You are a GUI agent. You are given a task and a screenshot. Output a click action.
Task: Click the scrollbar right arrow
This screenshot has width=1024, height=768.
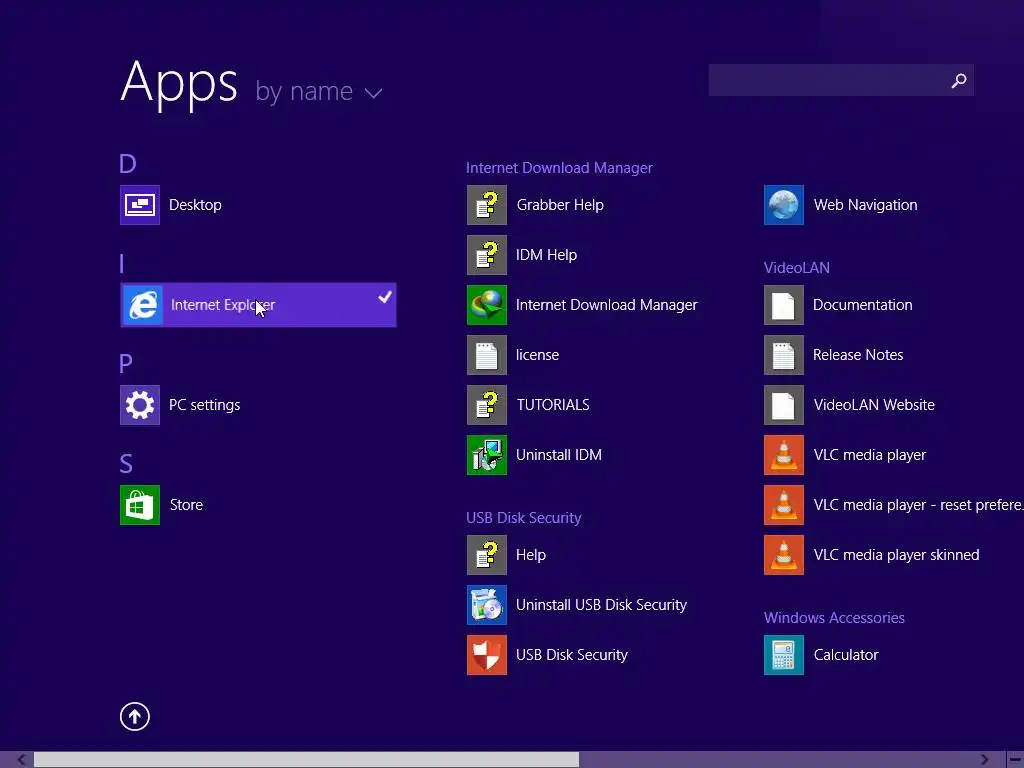(984, 760)
